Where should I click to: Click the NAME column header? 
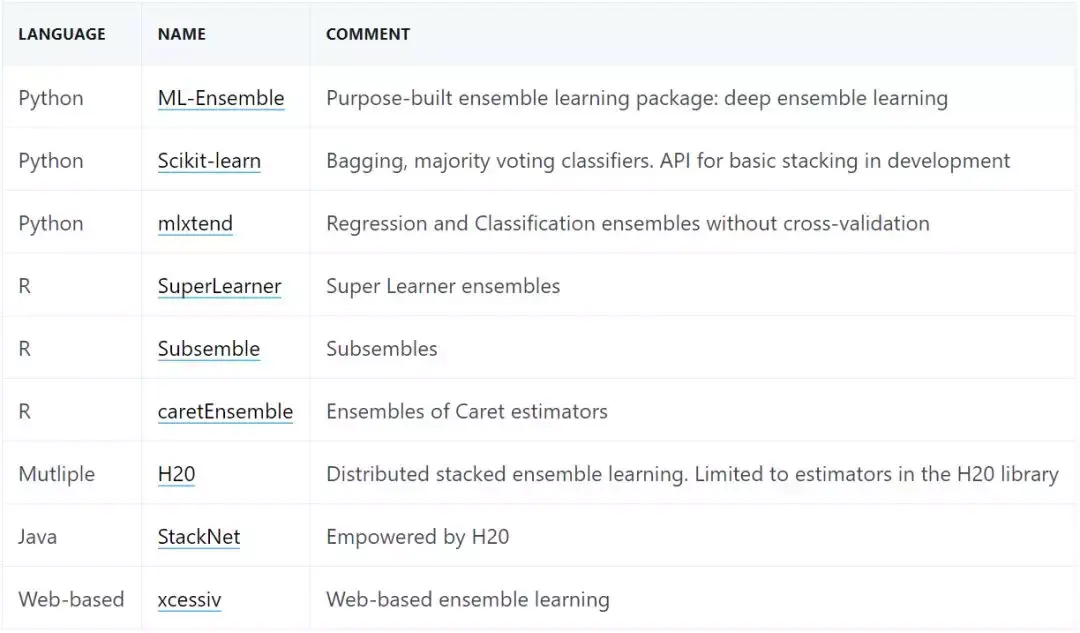pos(182,34)
